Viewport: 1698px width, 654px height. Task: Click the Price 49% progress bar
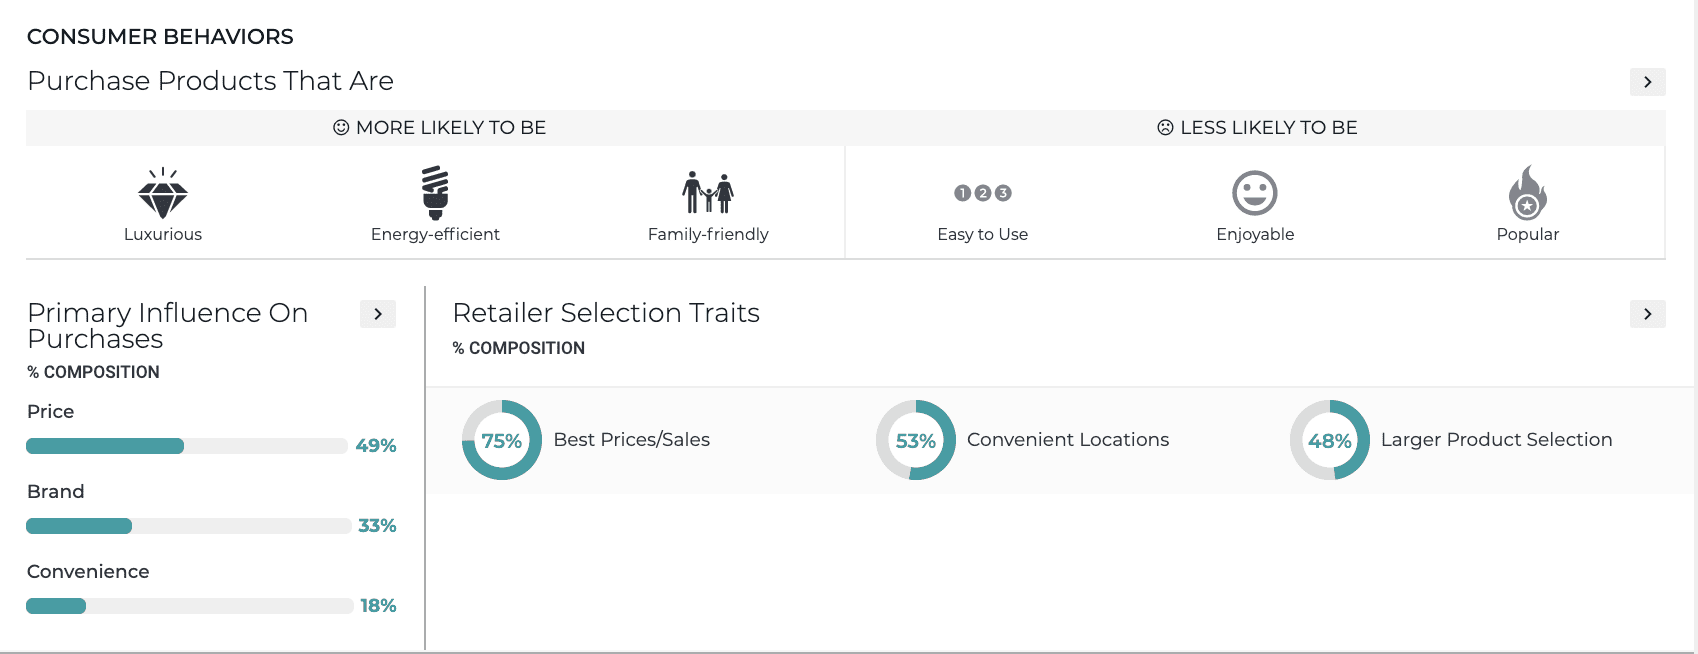[187, 446]
